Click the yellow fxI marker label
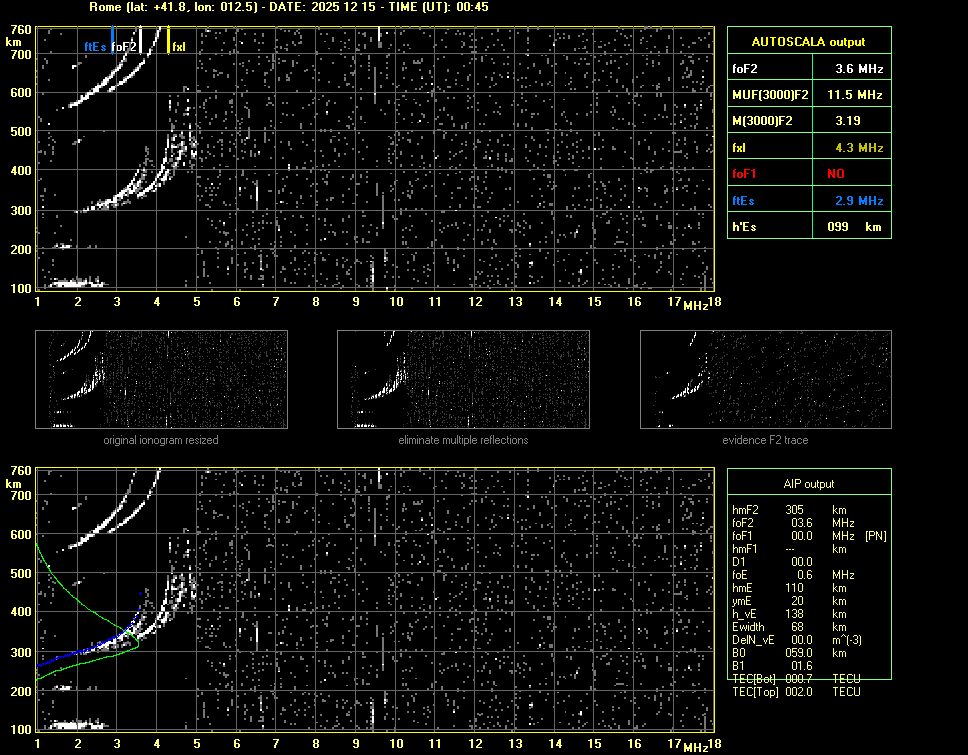968x755 pixels. (x=179, y=47)
